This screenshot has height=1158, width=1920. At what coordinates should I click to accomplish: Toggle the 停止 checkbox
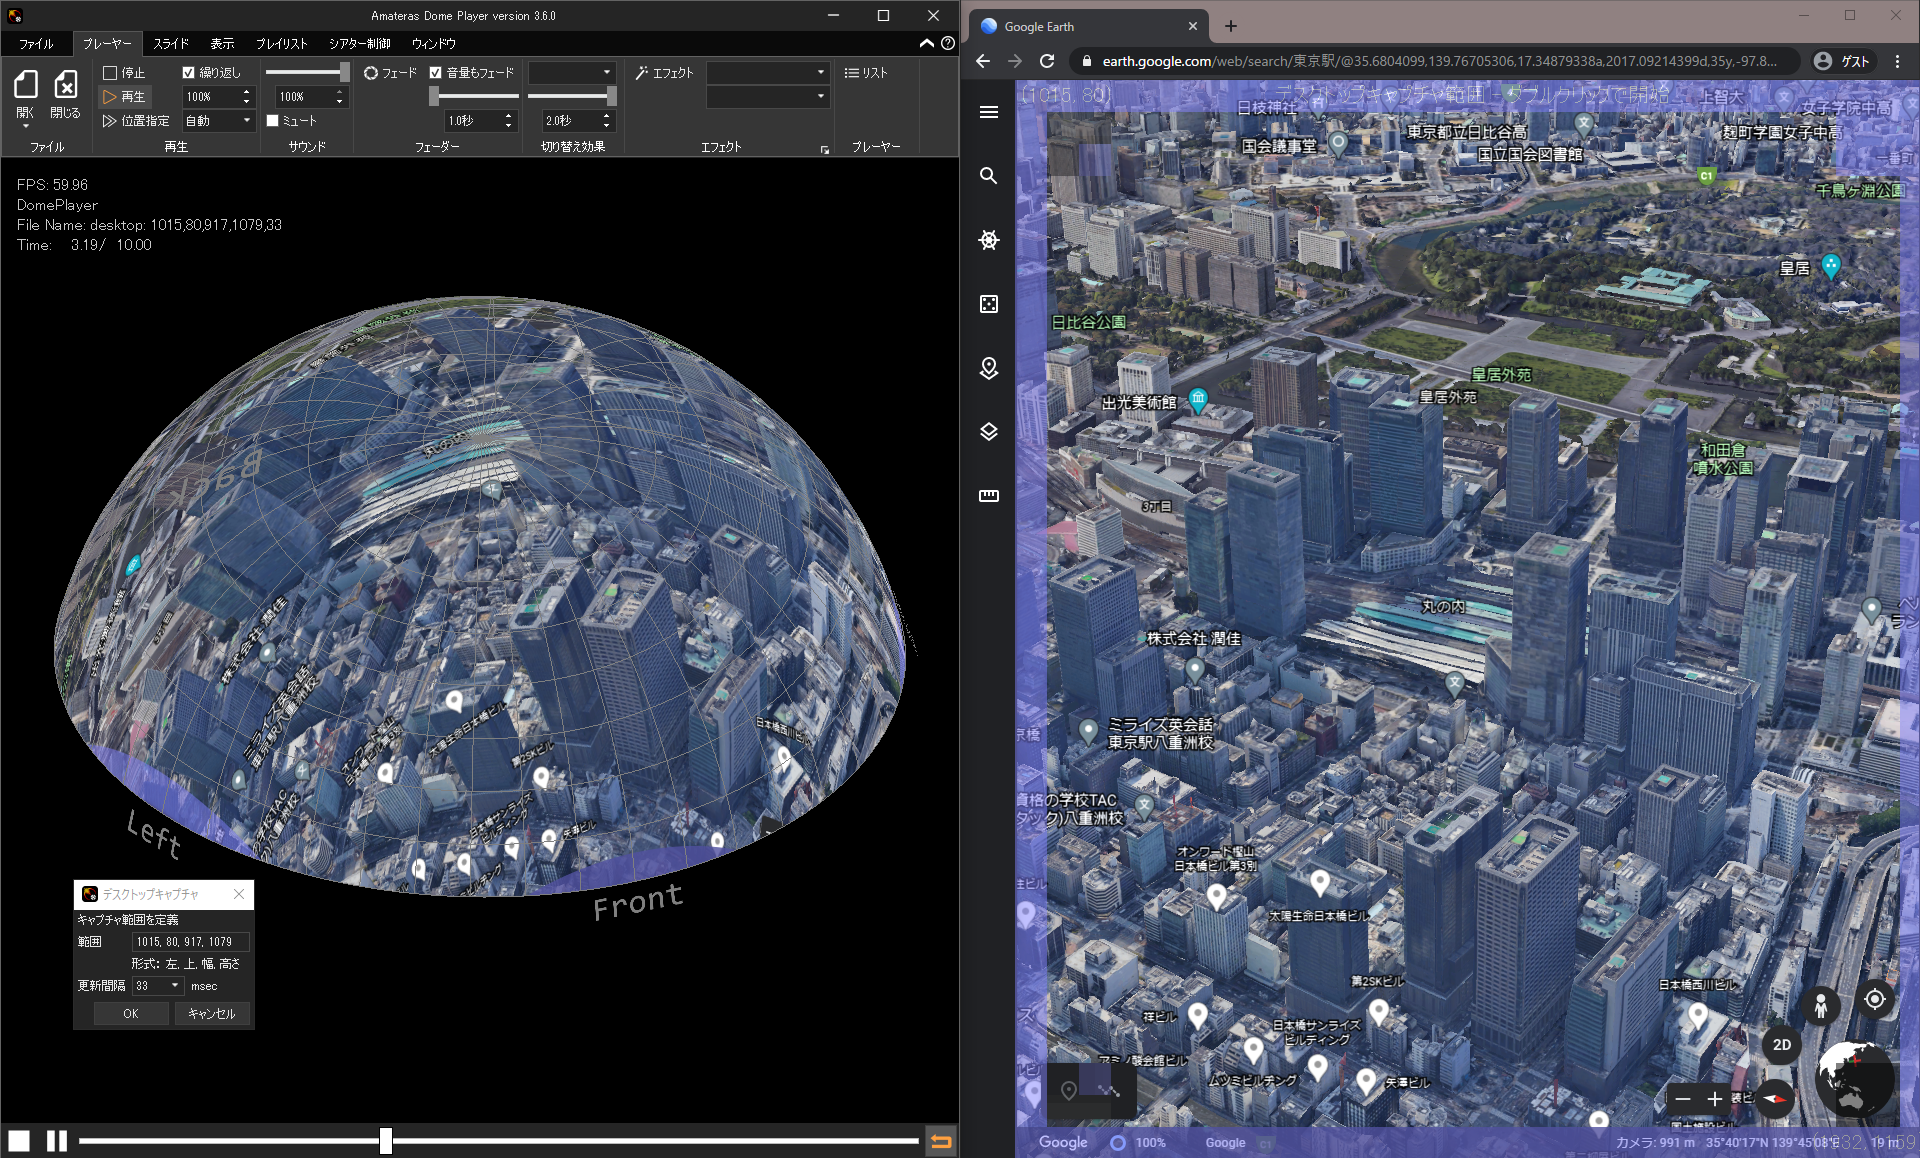tap(110, 73)
